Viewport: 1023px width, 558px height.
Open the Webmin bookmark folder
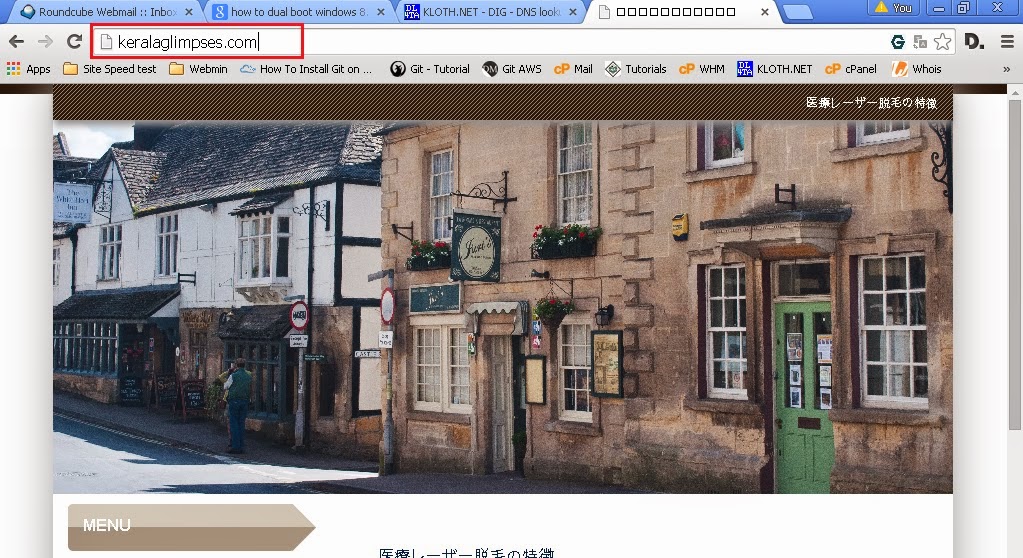click(198, 69)
